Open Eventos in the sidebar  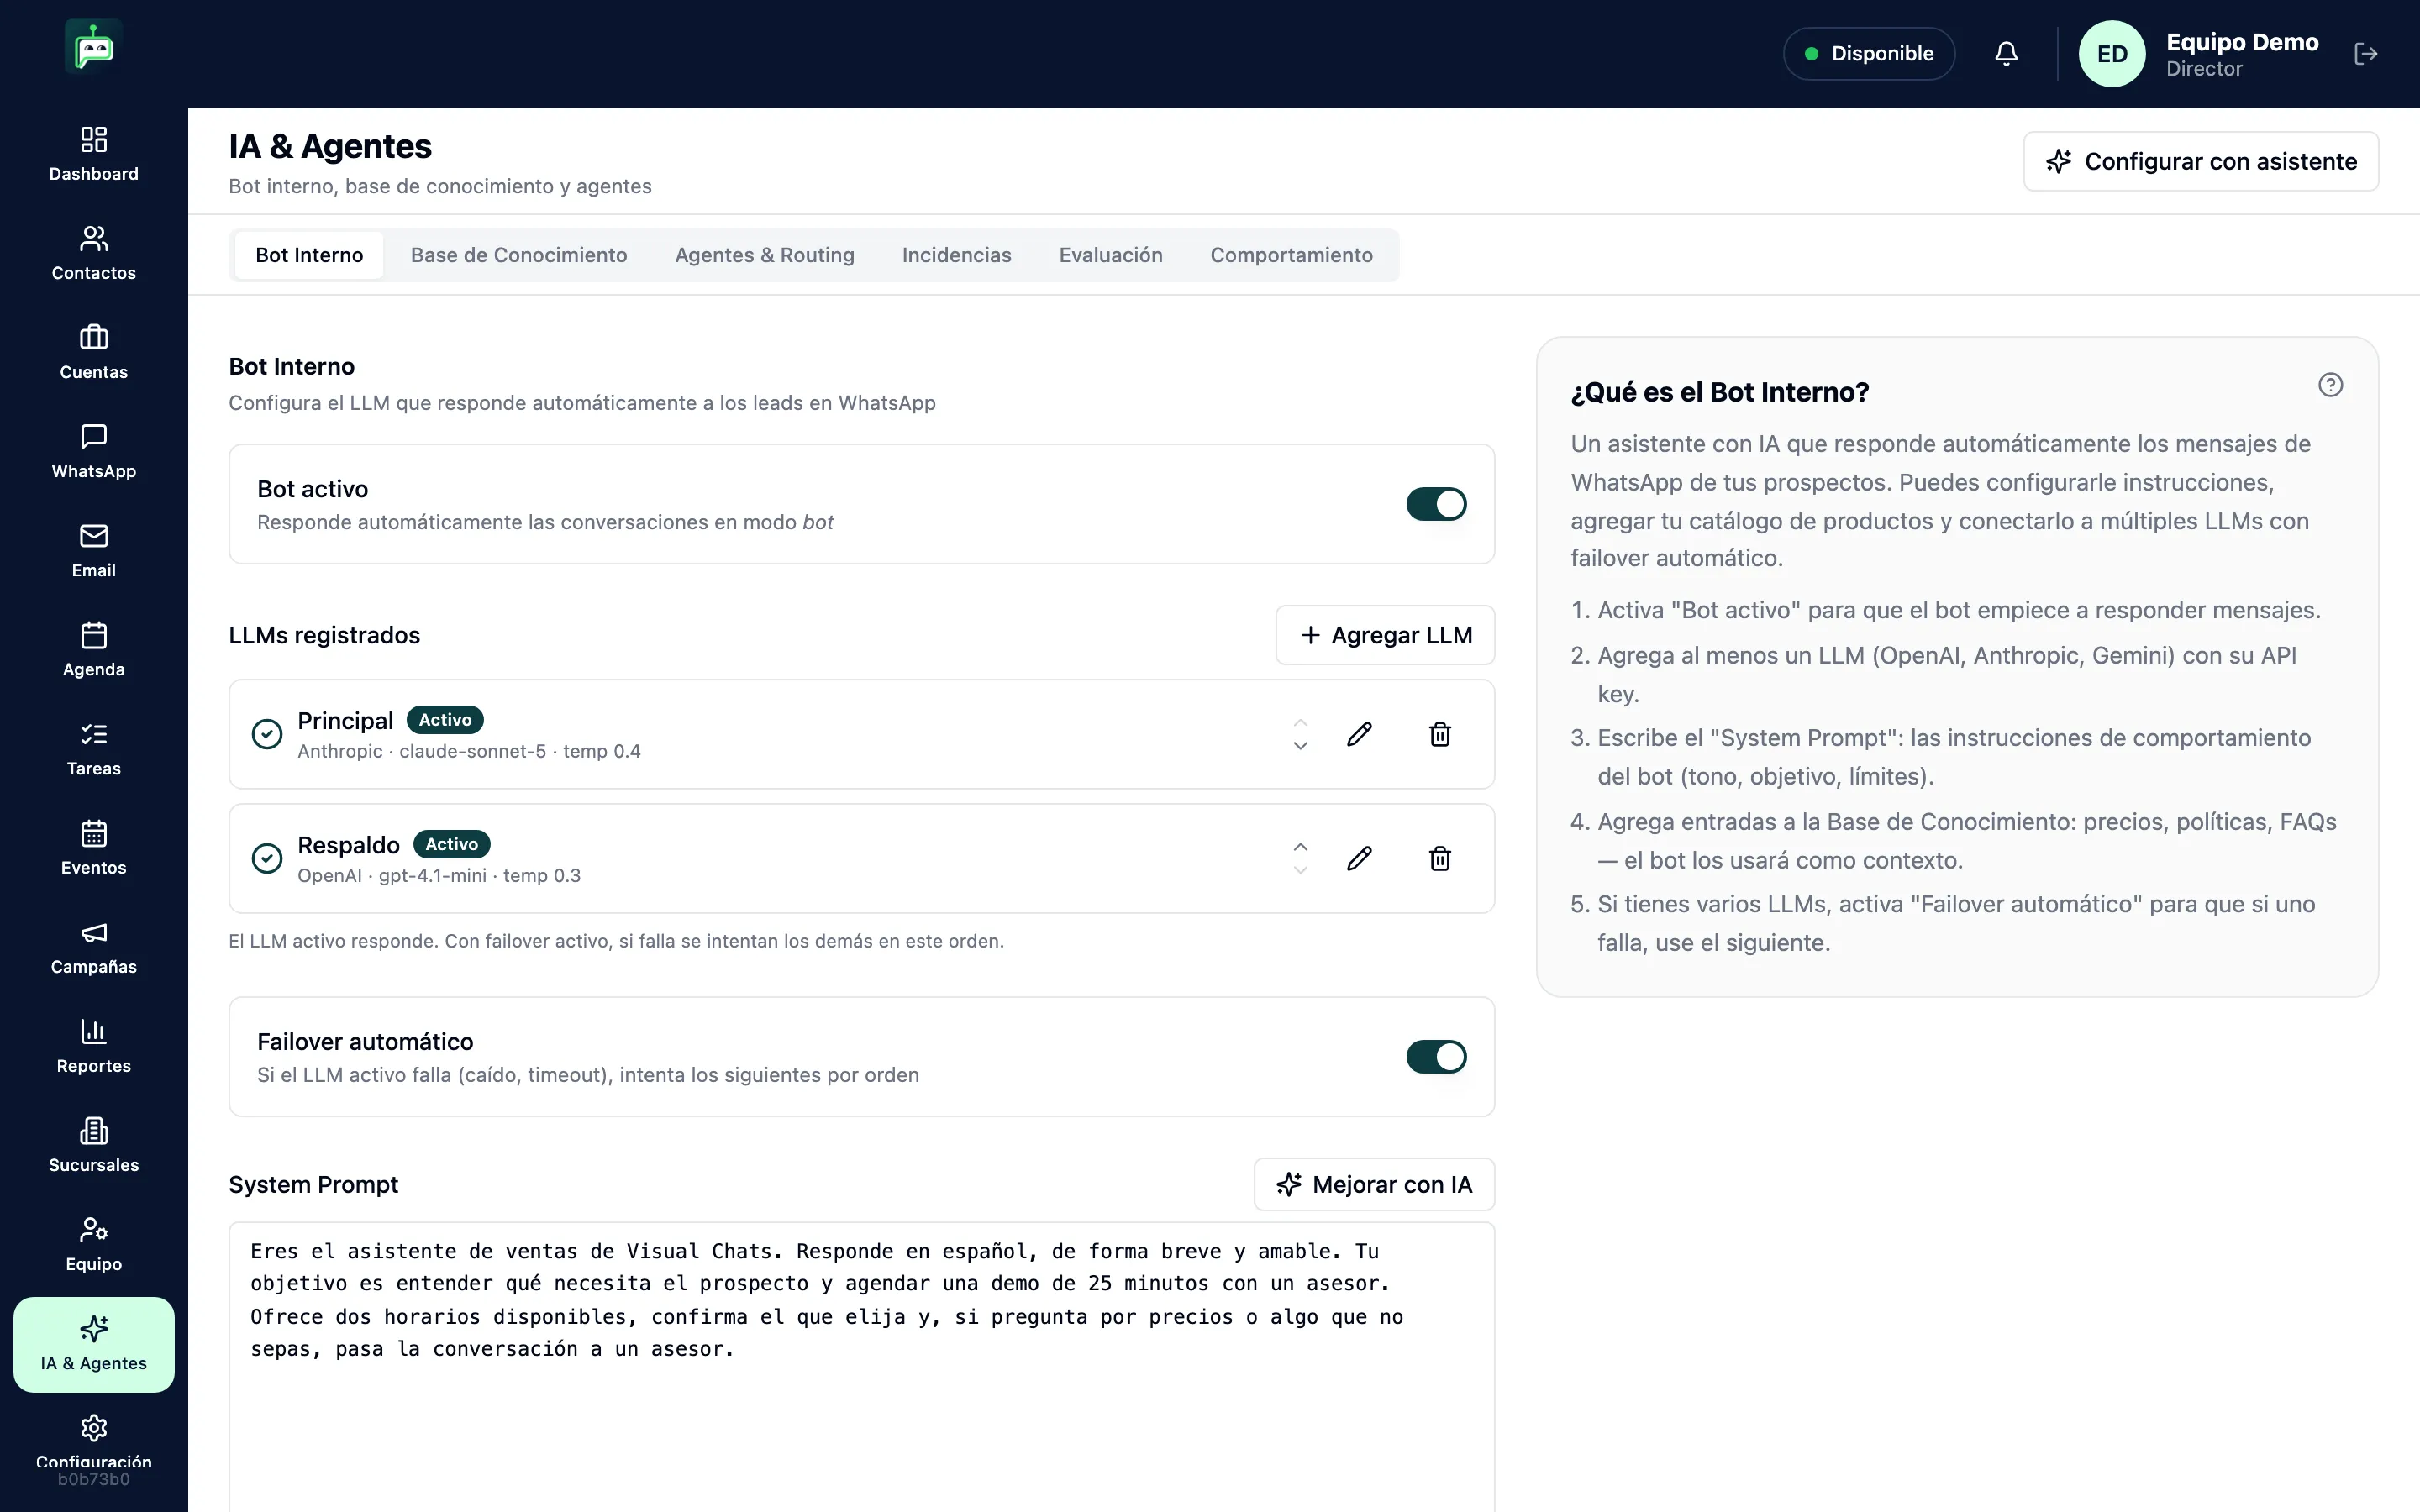coord(94,847)
